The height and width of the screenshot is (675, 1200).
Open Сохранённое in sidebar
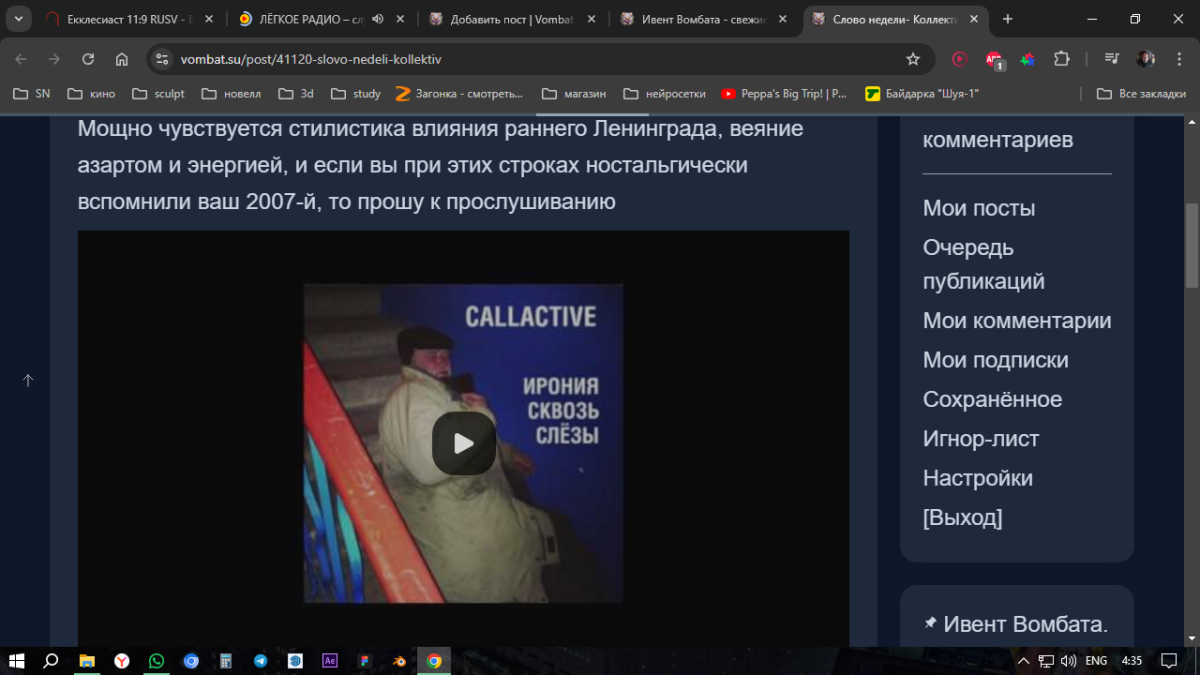pos(992,399)
